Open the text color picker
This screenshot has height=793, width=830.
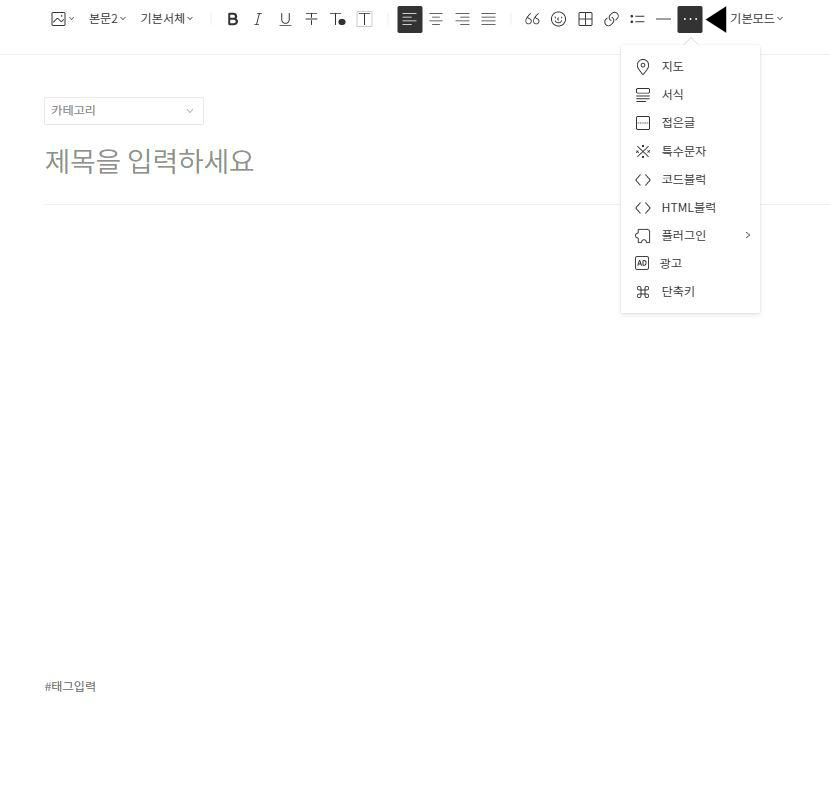(338, 19)
